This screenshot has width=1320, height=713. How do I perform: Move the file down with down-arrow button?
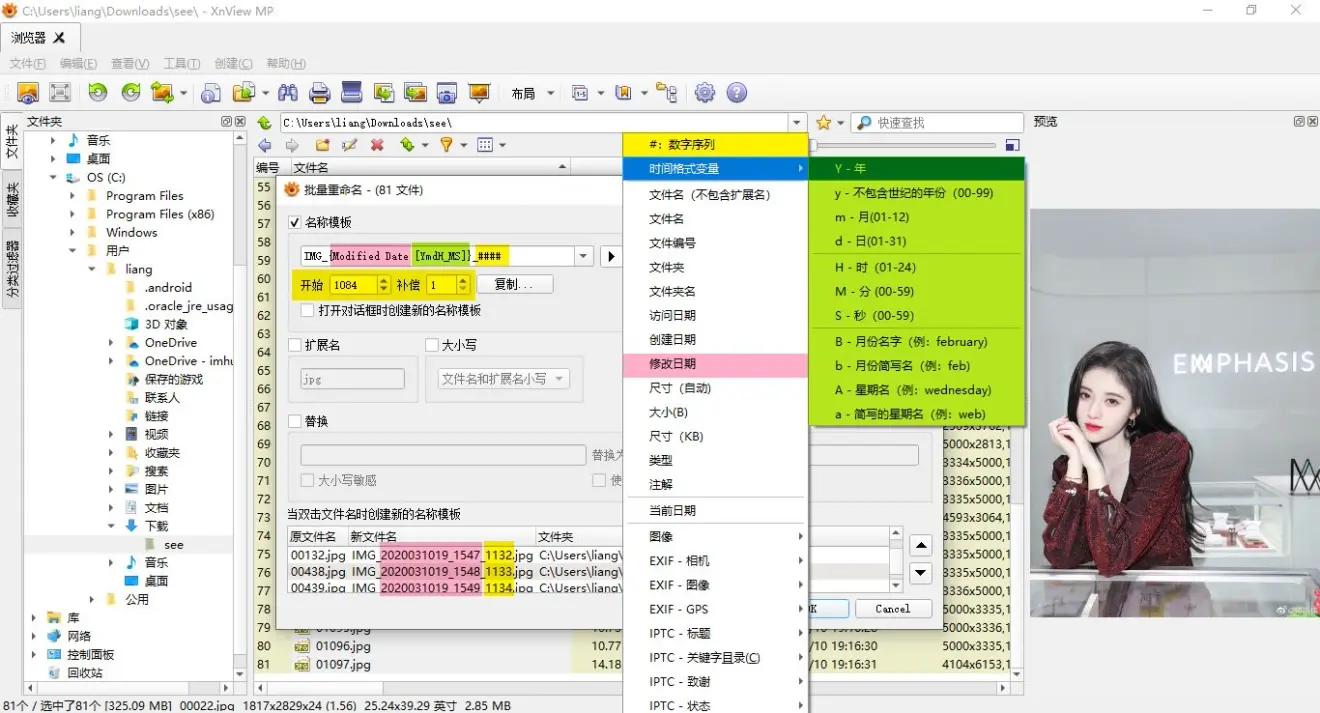(x=921, y=574)
